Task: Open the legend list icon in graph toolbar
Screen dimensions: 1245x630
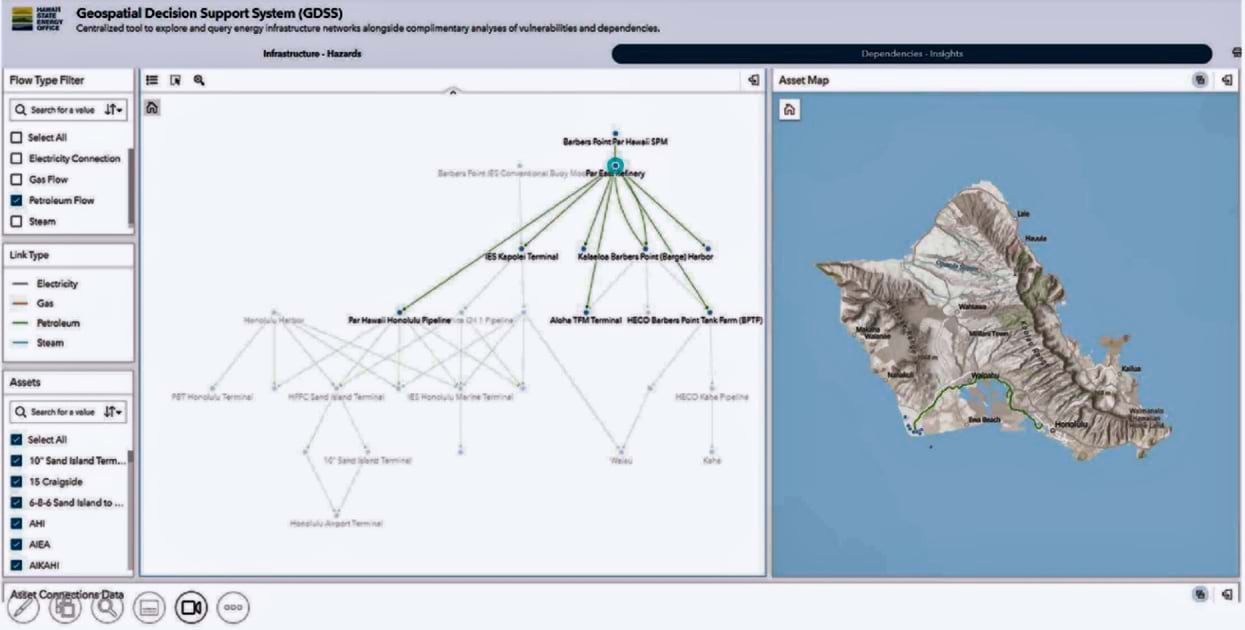Action: [152, 80]
